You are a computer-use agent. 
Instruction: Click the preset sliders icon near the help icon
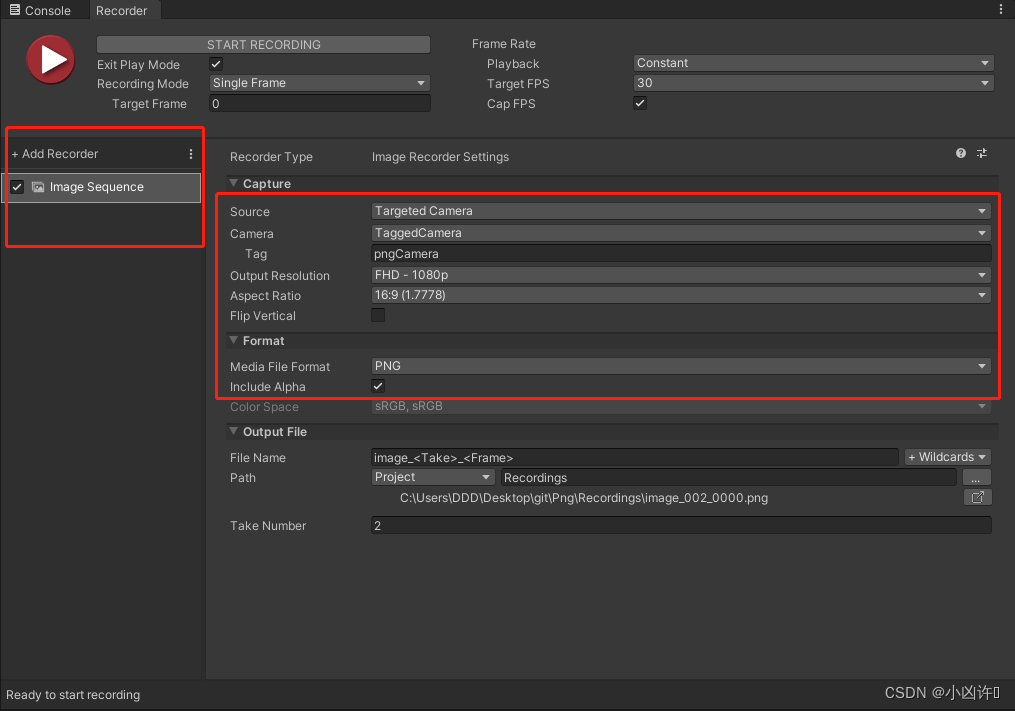pos(981,153)
